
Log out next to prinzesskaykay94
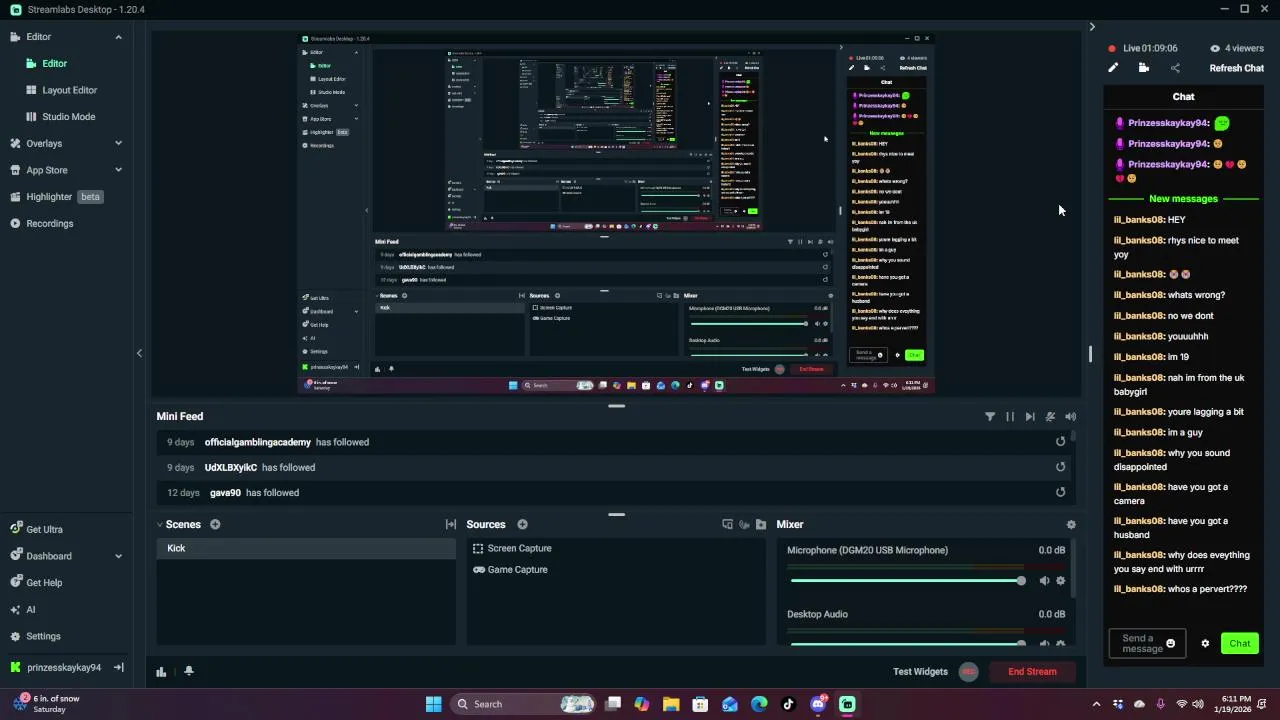point(118,667)
